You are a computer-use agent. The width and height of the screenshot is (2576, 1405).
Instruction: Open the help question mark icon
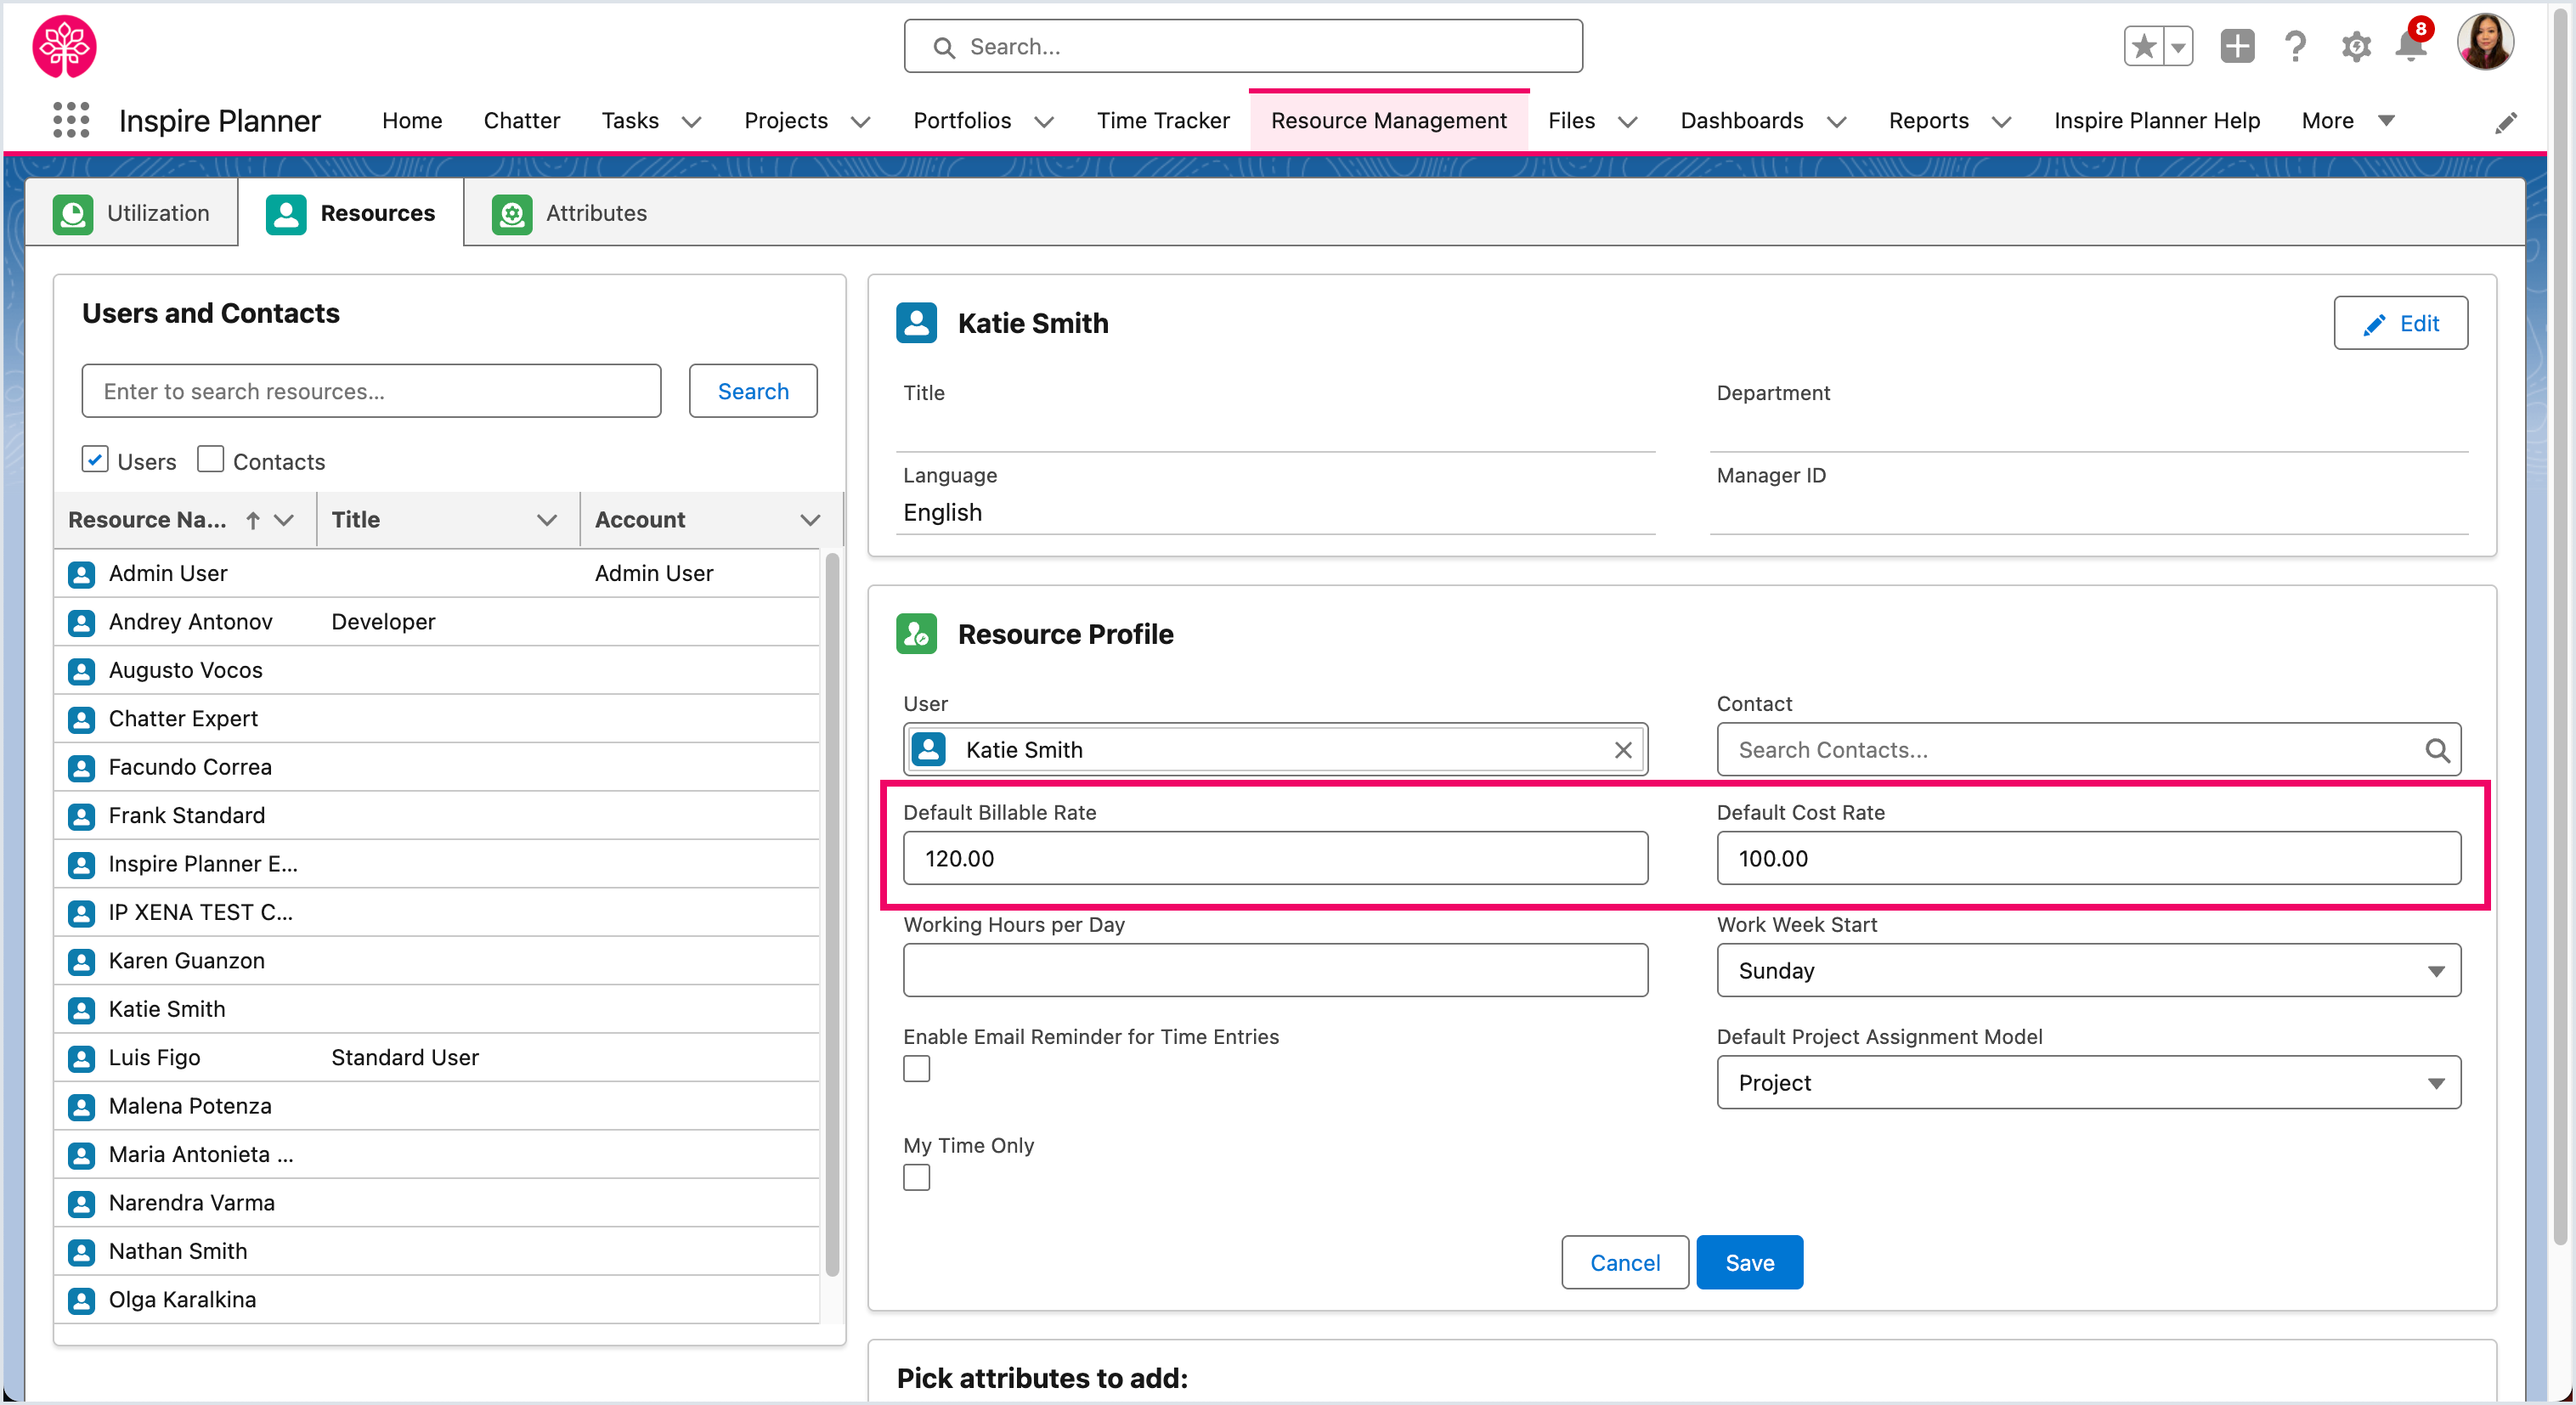(2296, 46)
